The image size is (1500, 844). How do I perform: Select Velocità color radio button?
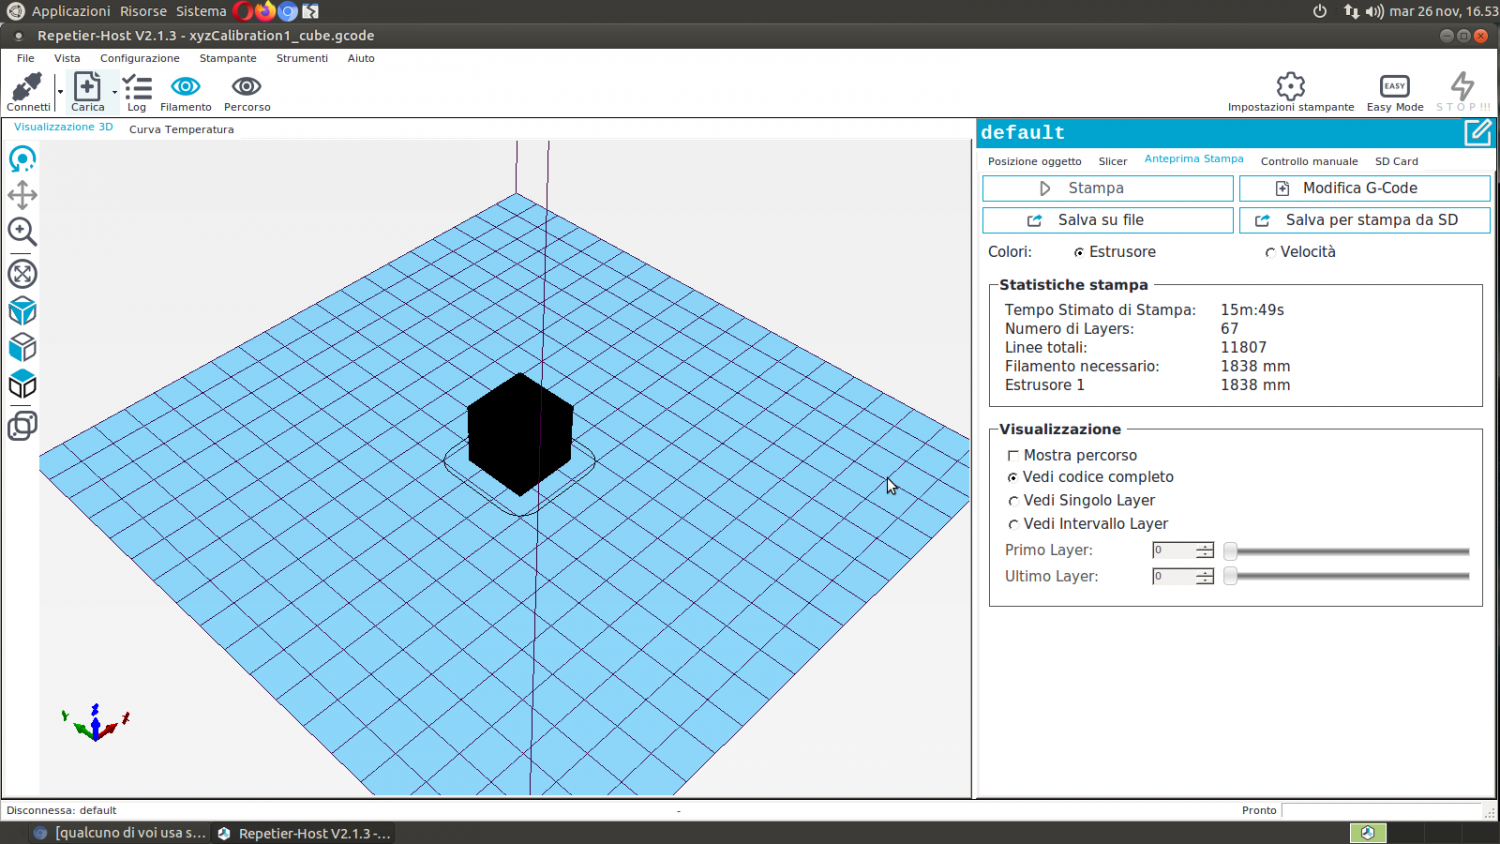1270,253
